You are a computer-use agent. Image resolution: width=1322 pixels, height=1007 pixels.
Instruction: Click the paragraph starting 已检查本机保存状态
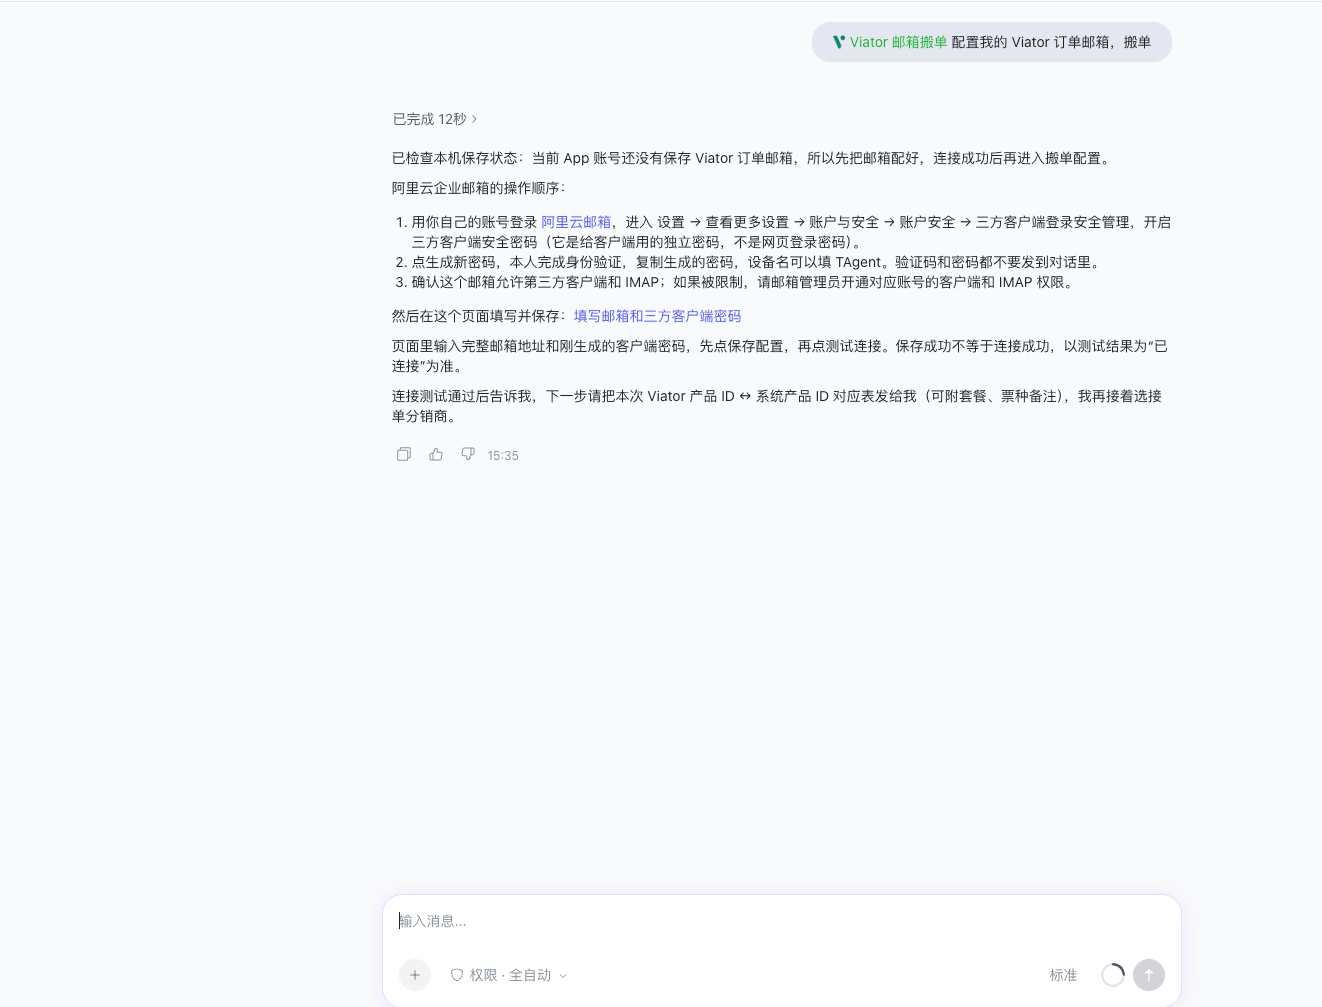click(753, 158)
